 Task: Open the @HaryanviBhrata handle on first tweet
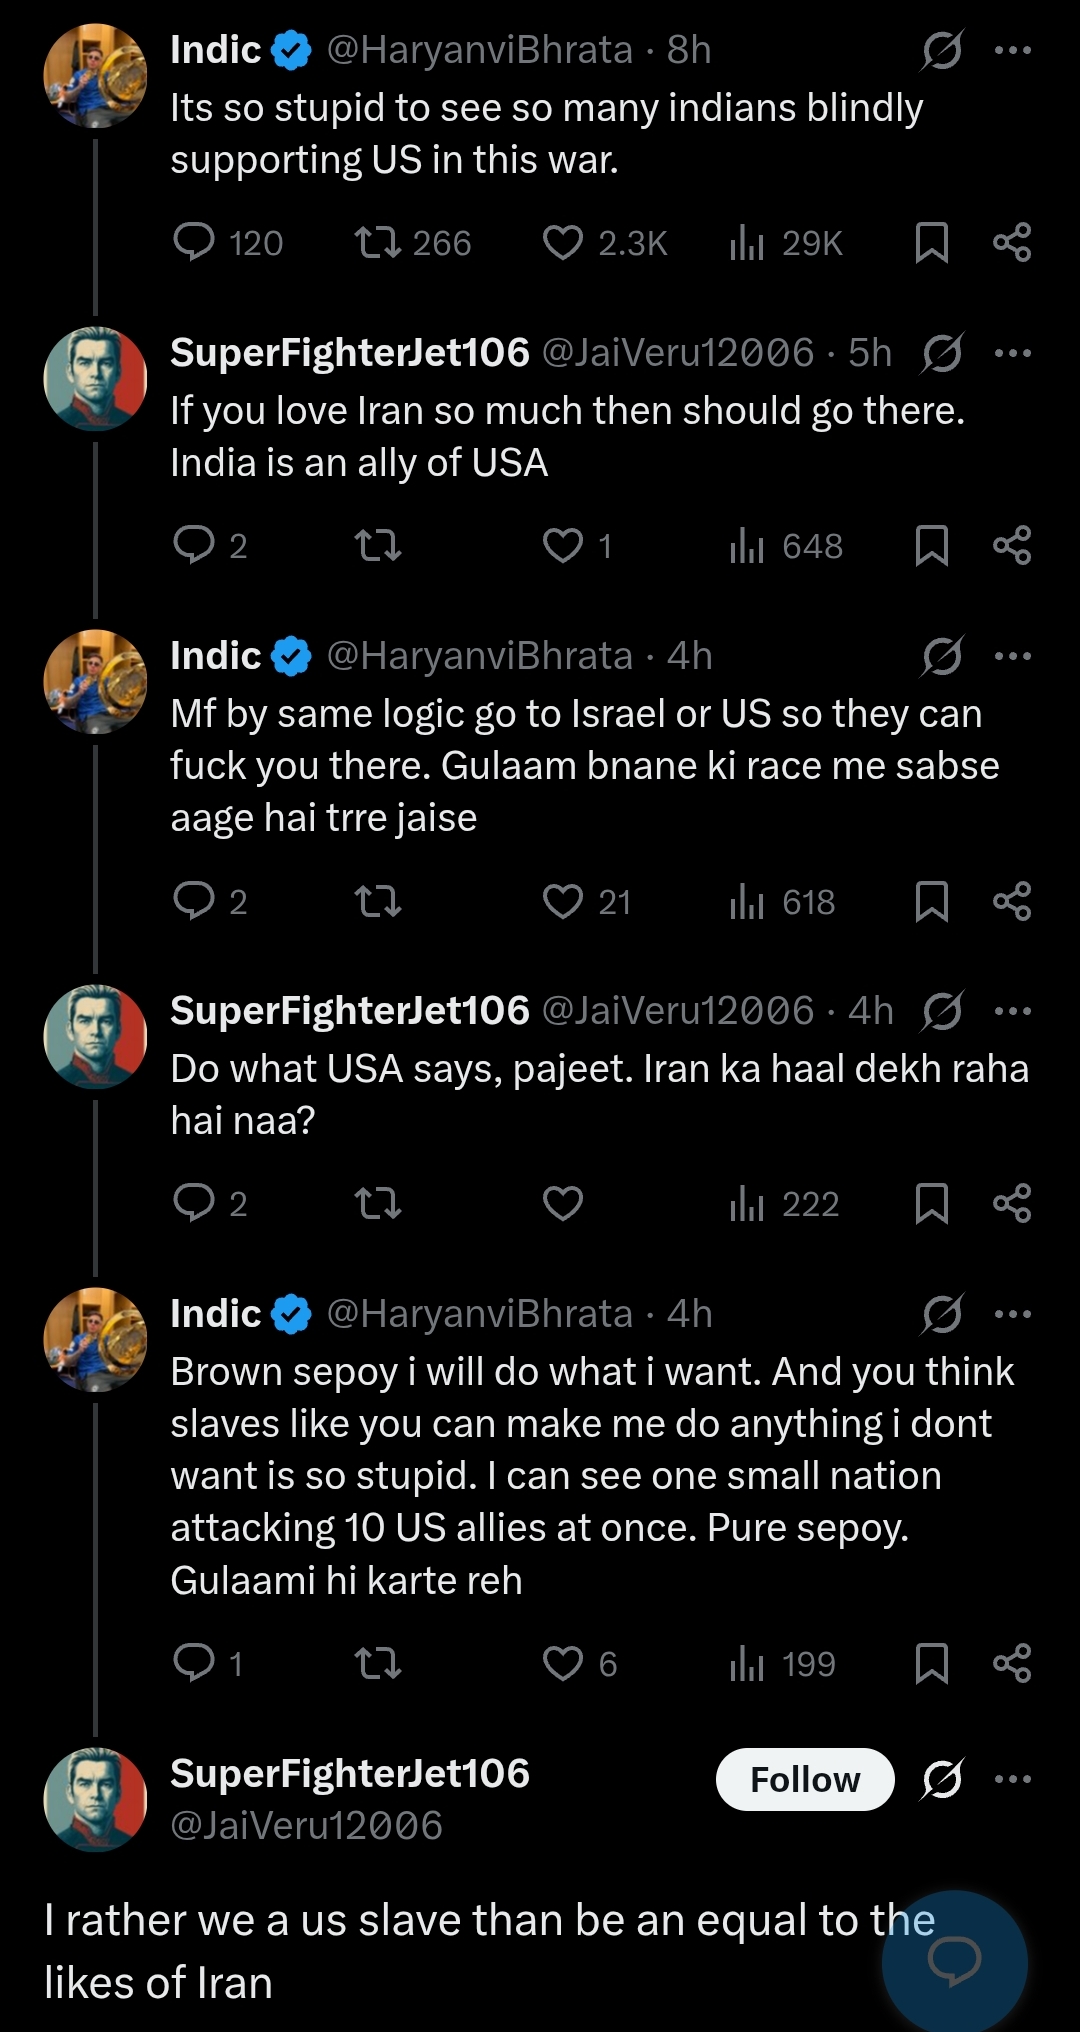click(x=480, y=50)
